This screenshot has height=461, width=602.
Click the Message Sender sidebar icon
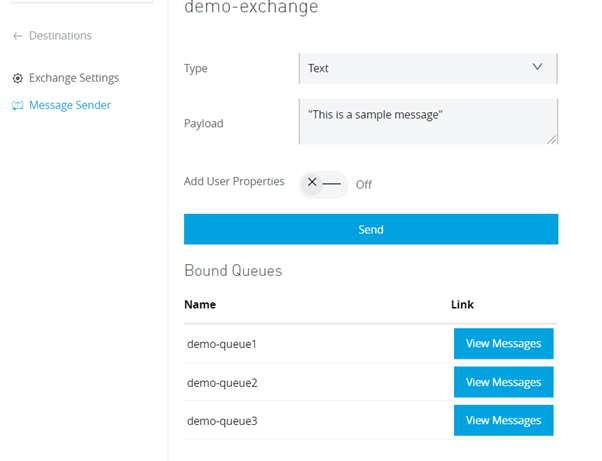coord(17,105)
